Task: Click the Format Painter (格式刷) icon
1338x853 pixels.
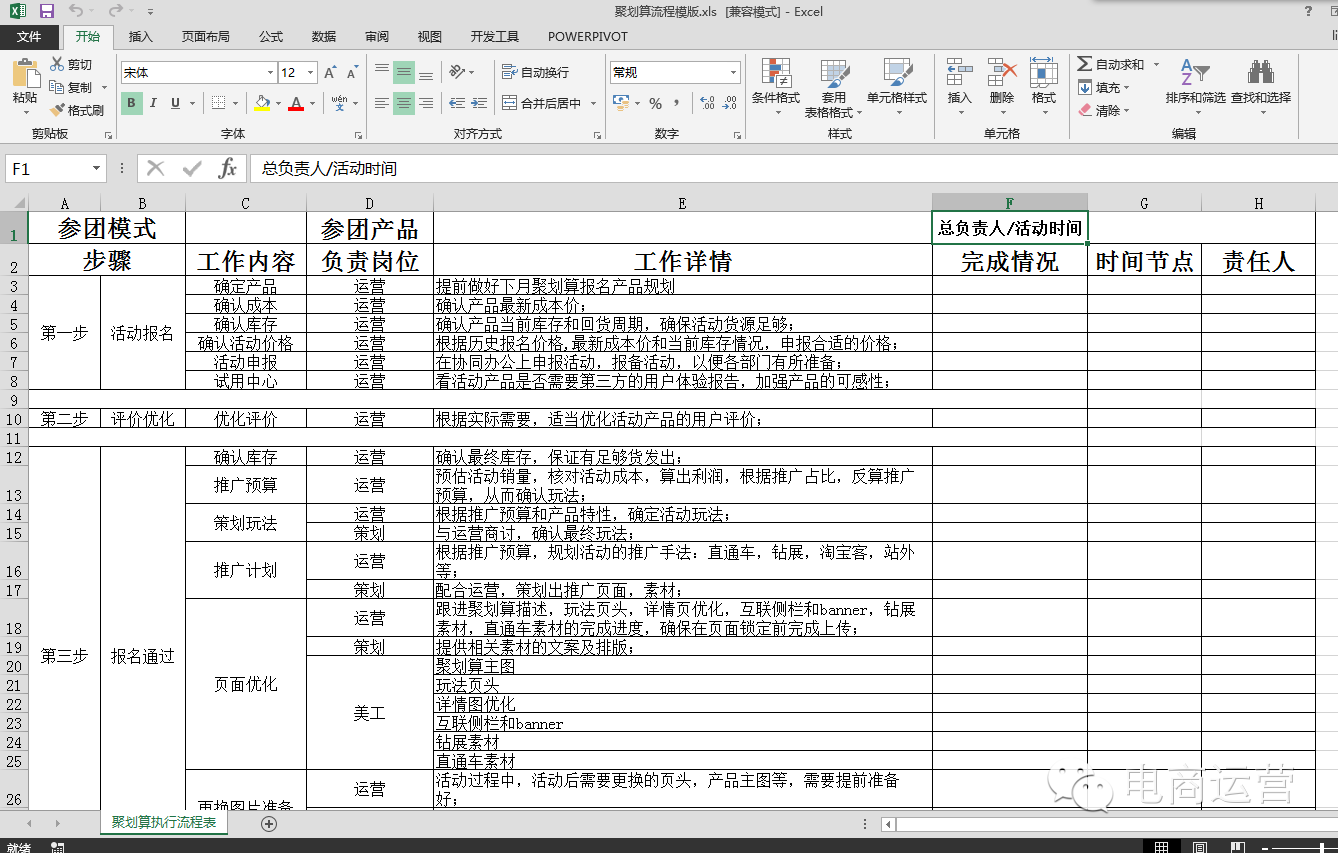Action: click(x=58, y=110)
